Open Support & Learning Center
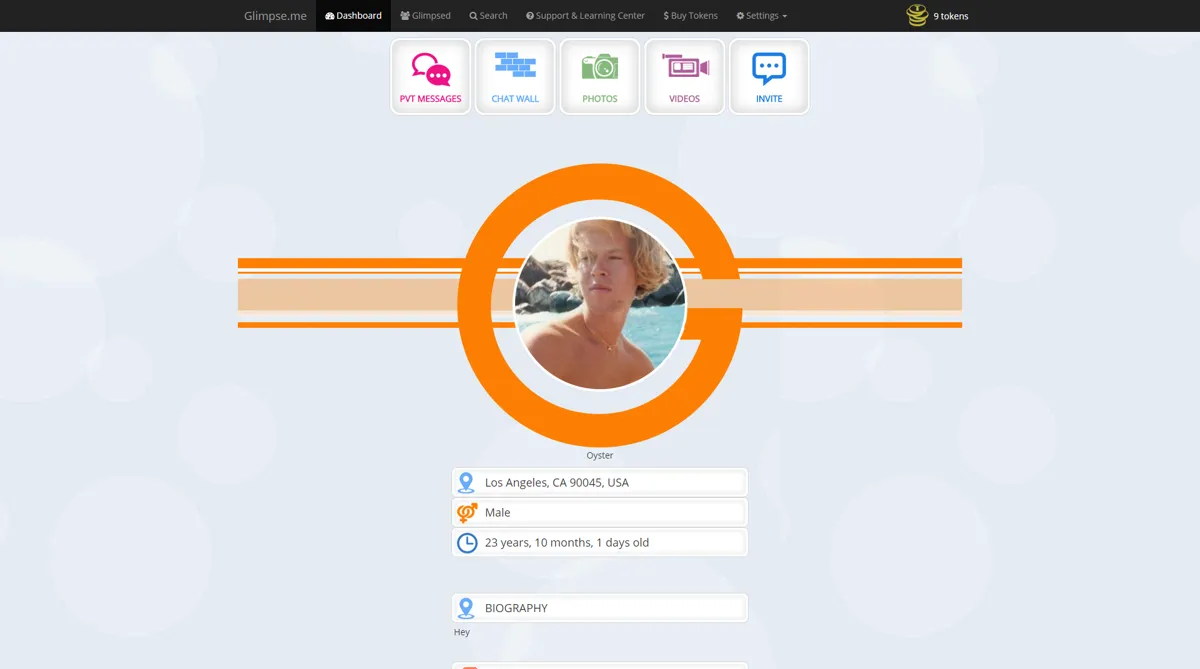Image resolution: width=1200 pixels, height=669 pixels. 585,16
